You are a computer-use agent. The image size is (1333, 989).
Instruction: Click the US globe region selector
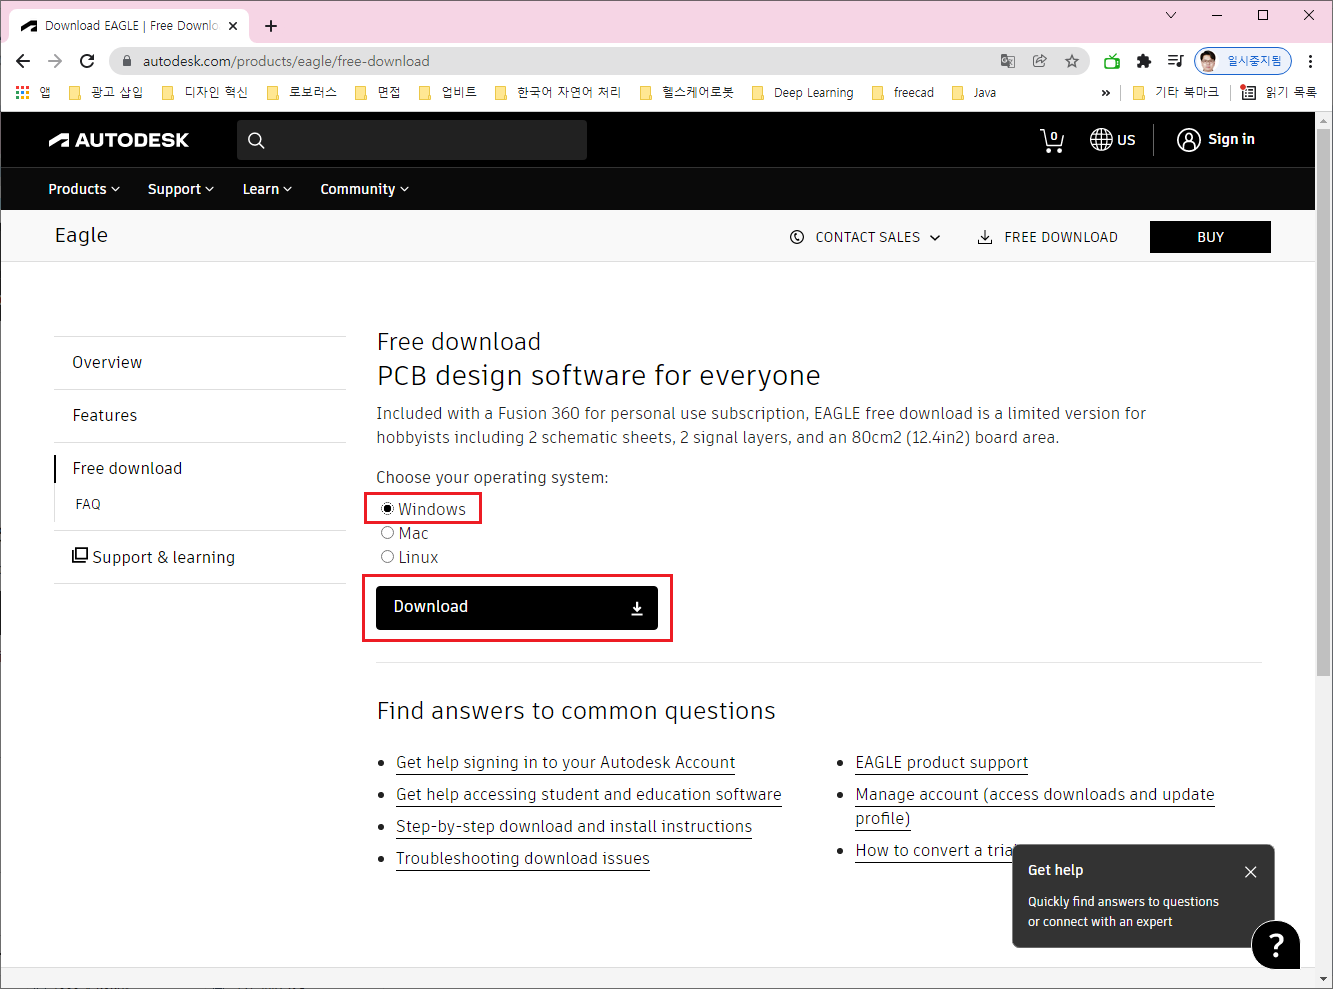pos(1113,140)
